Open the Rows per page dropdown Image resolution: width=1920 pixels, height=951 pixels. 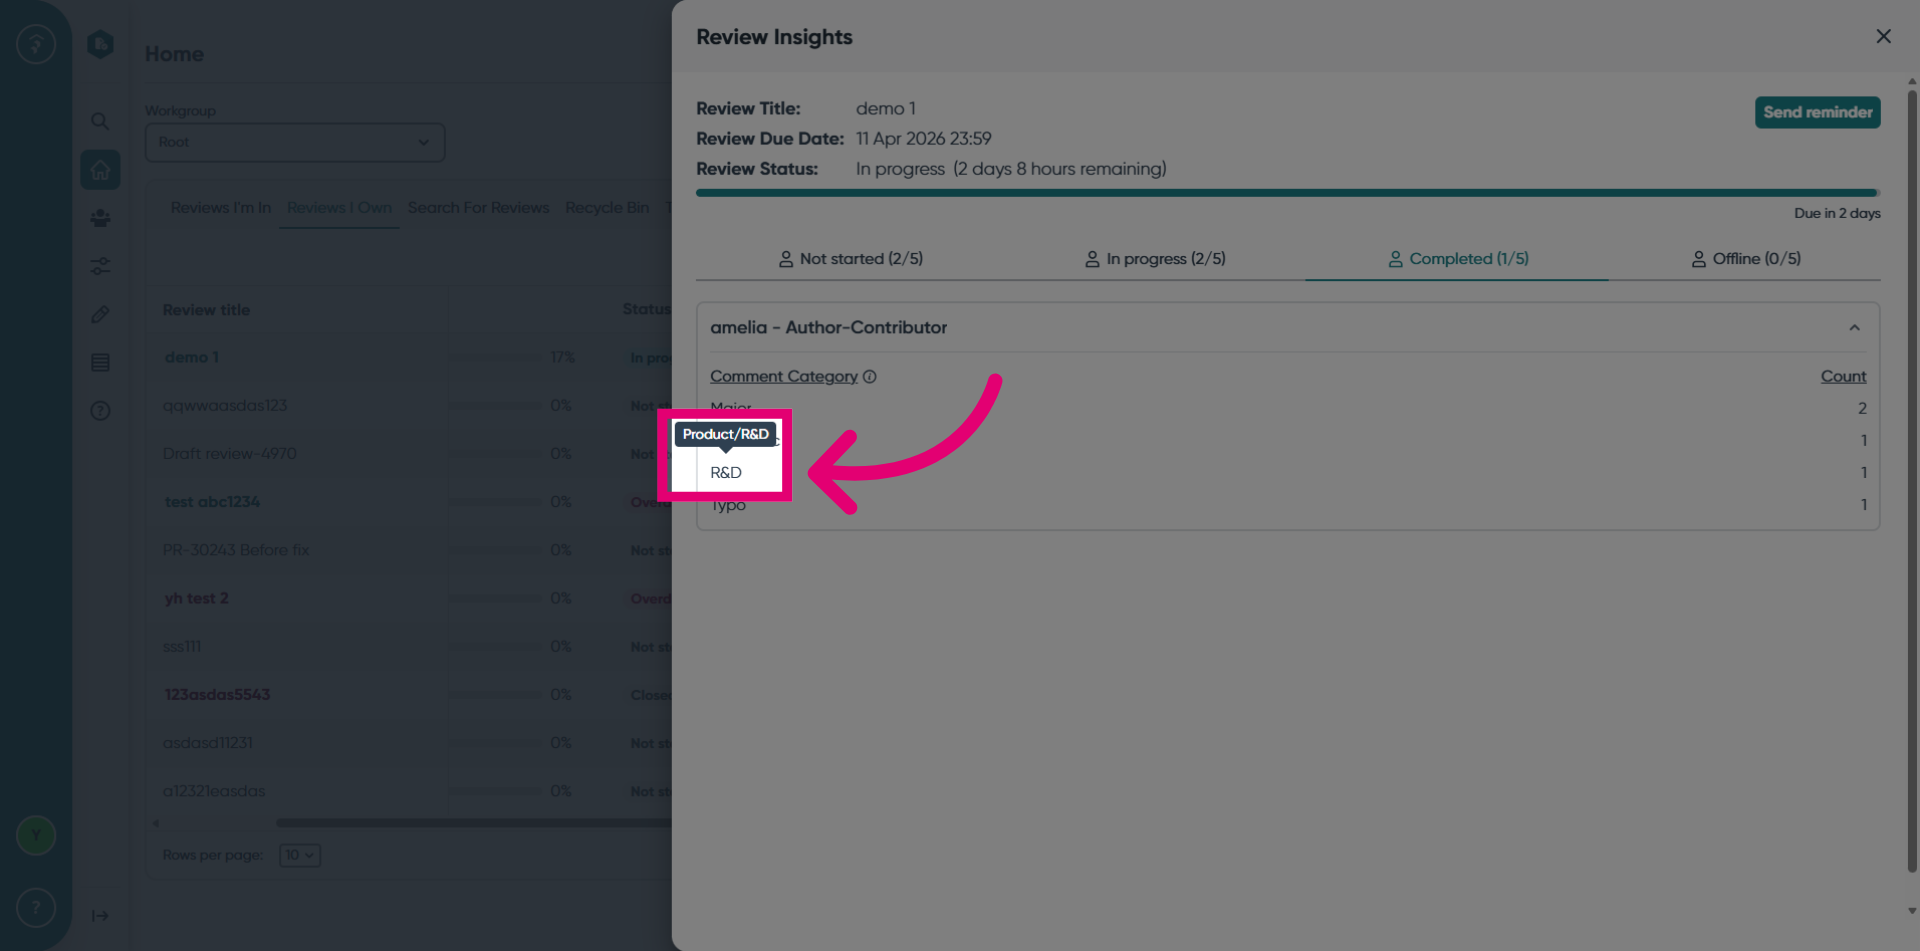click(299, 855)
